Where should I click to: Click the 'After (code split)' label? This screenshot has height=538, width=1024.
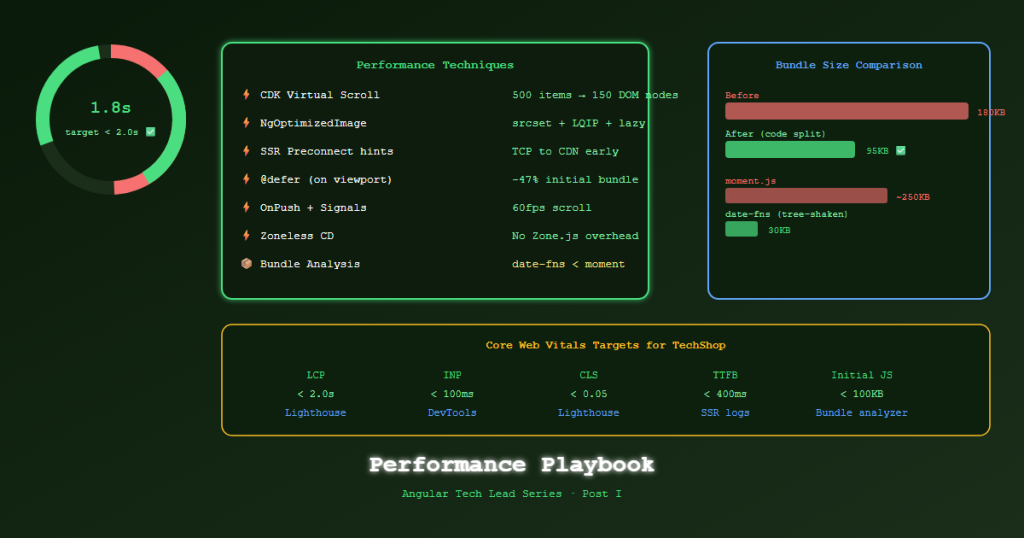point(775,133)
